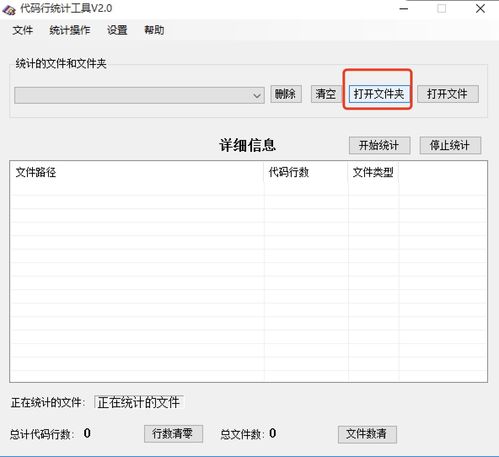
Task: Click the 删除 button
Action: tap(286, 94)
